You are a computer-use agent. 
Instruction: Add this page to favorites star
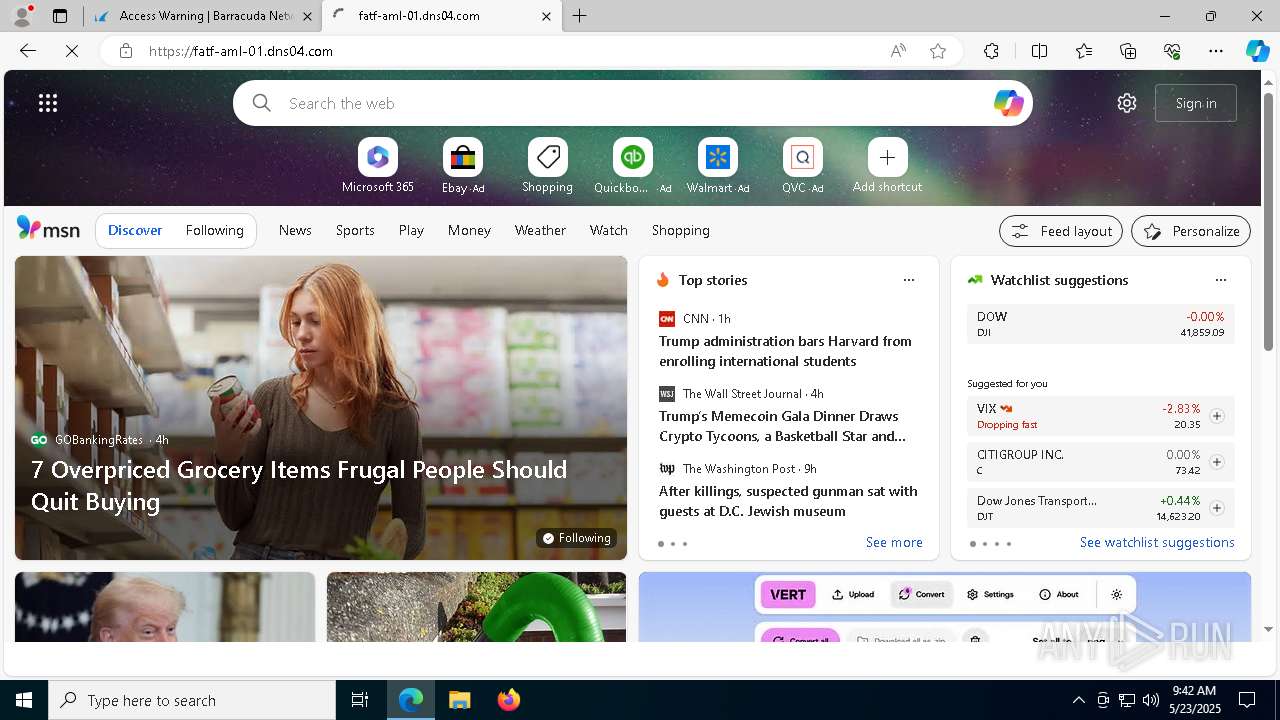[x=938, y=51]
